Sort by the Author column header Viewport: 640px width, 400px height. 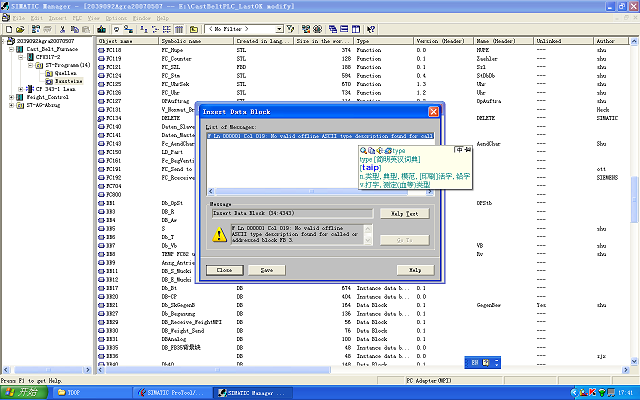click(611, 41)
